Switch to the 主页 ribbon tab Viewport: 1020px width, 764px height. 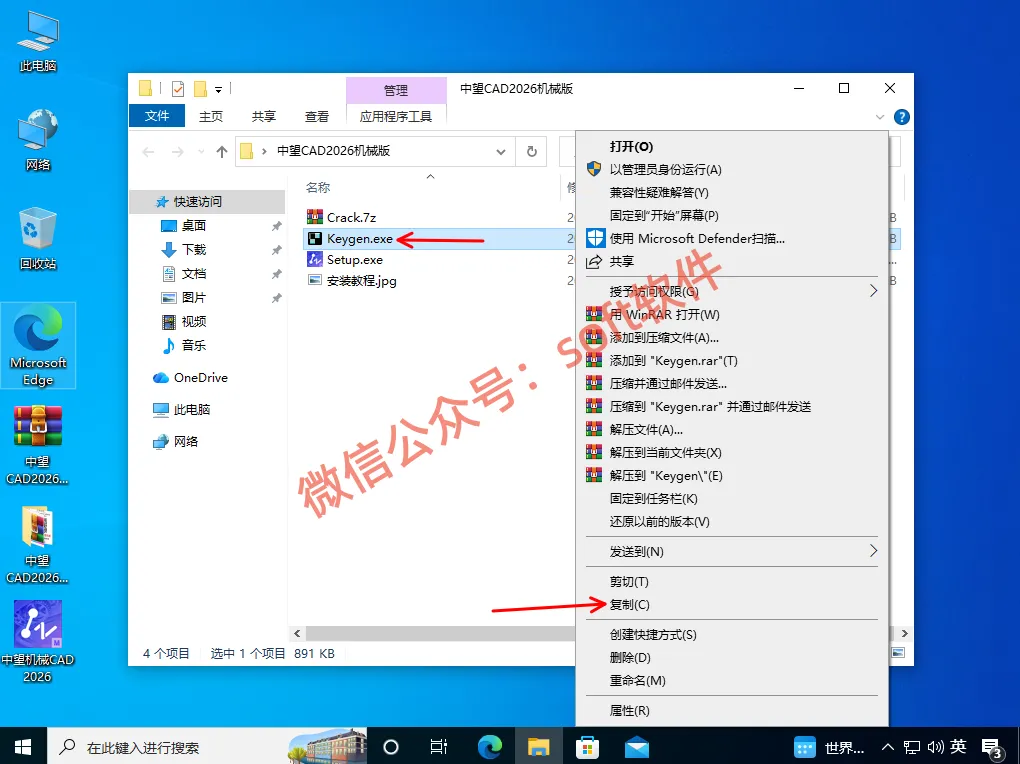tap(211, 116)
